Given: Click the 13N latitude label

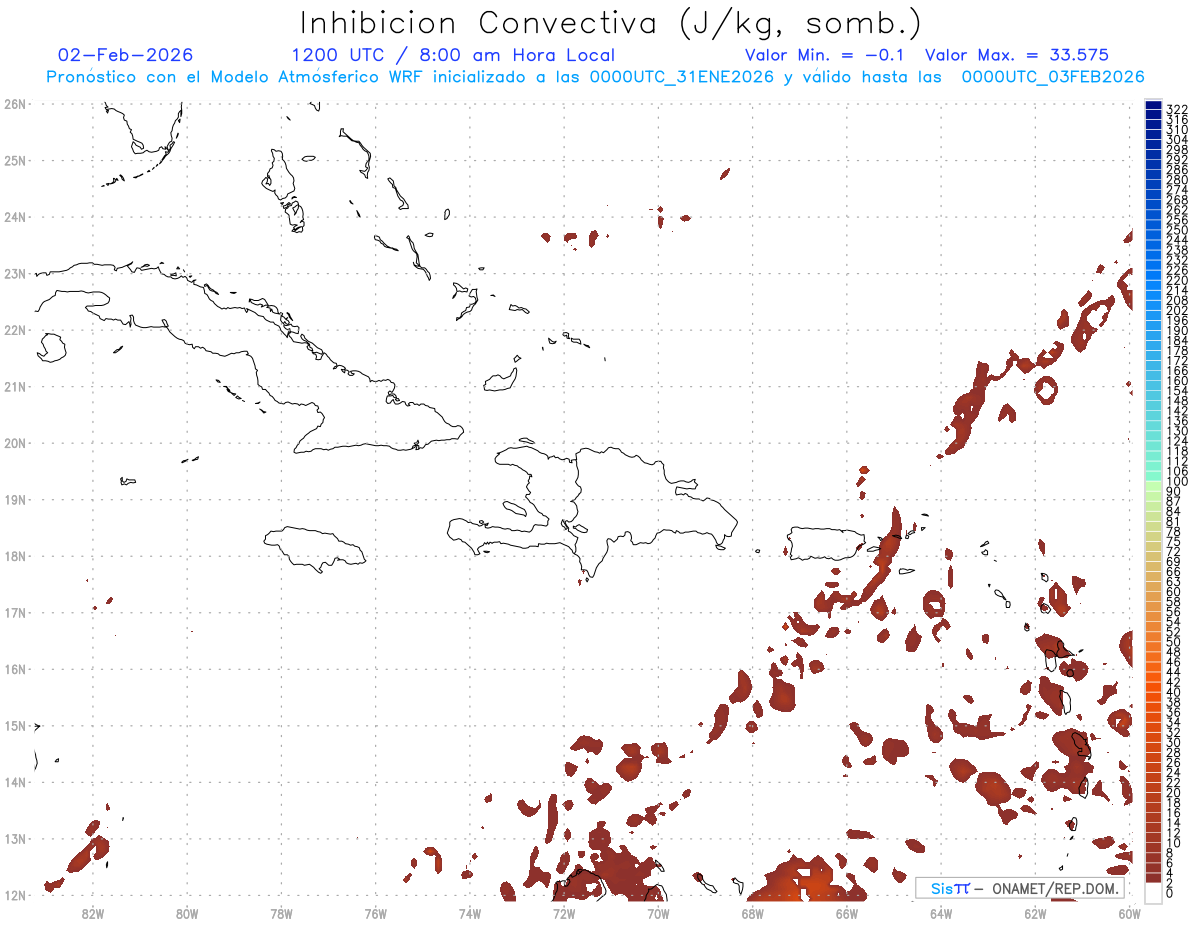Looking at the screenshot, I should (x=14, y=839).
